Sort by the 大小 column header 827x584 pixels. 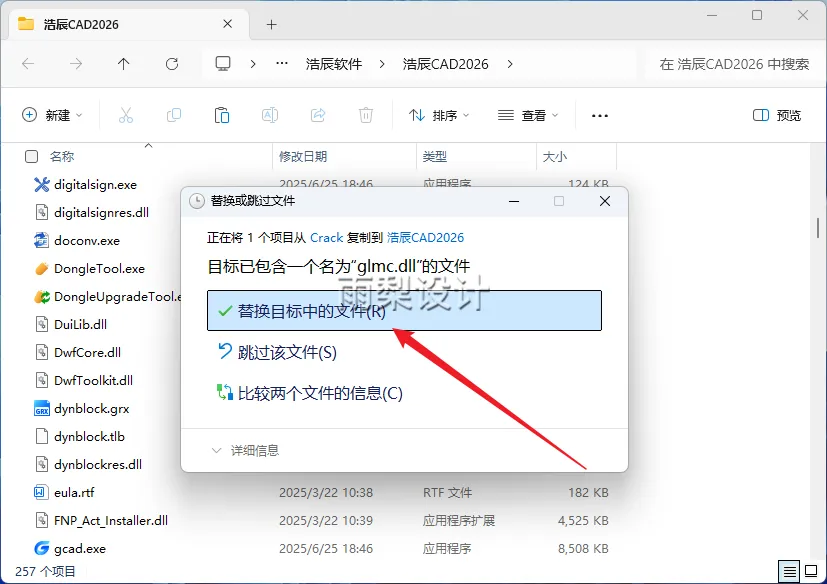tap(555, 157)
